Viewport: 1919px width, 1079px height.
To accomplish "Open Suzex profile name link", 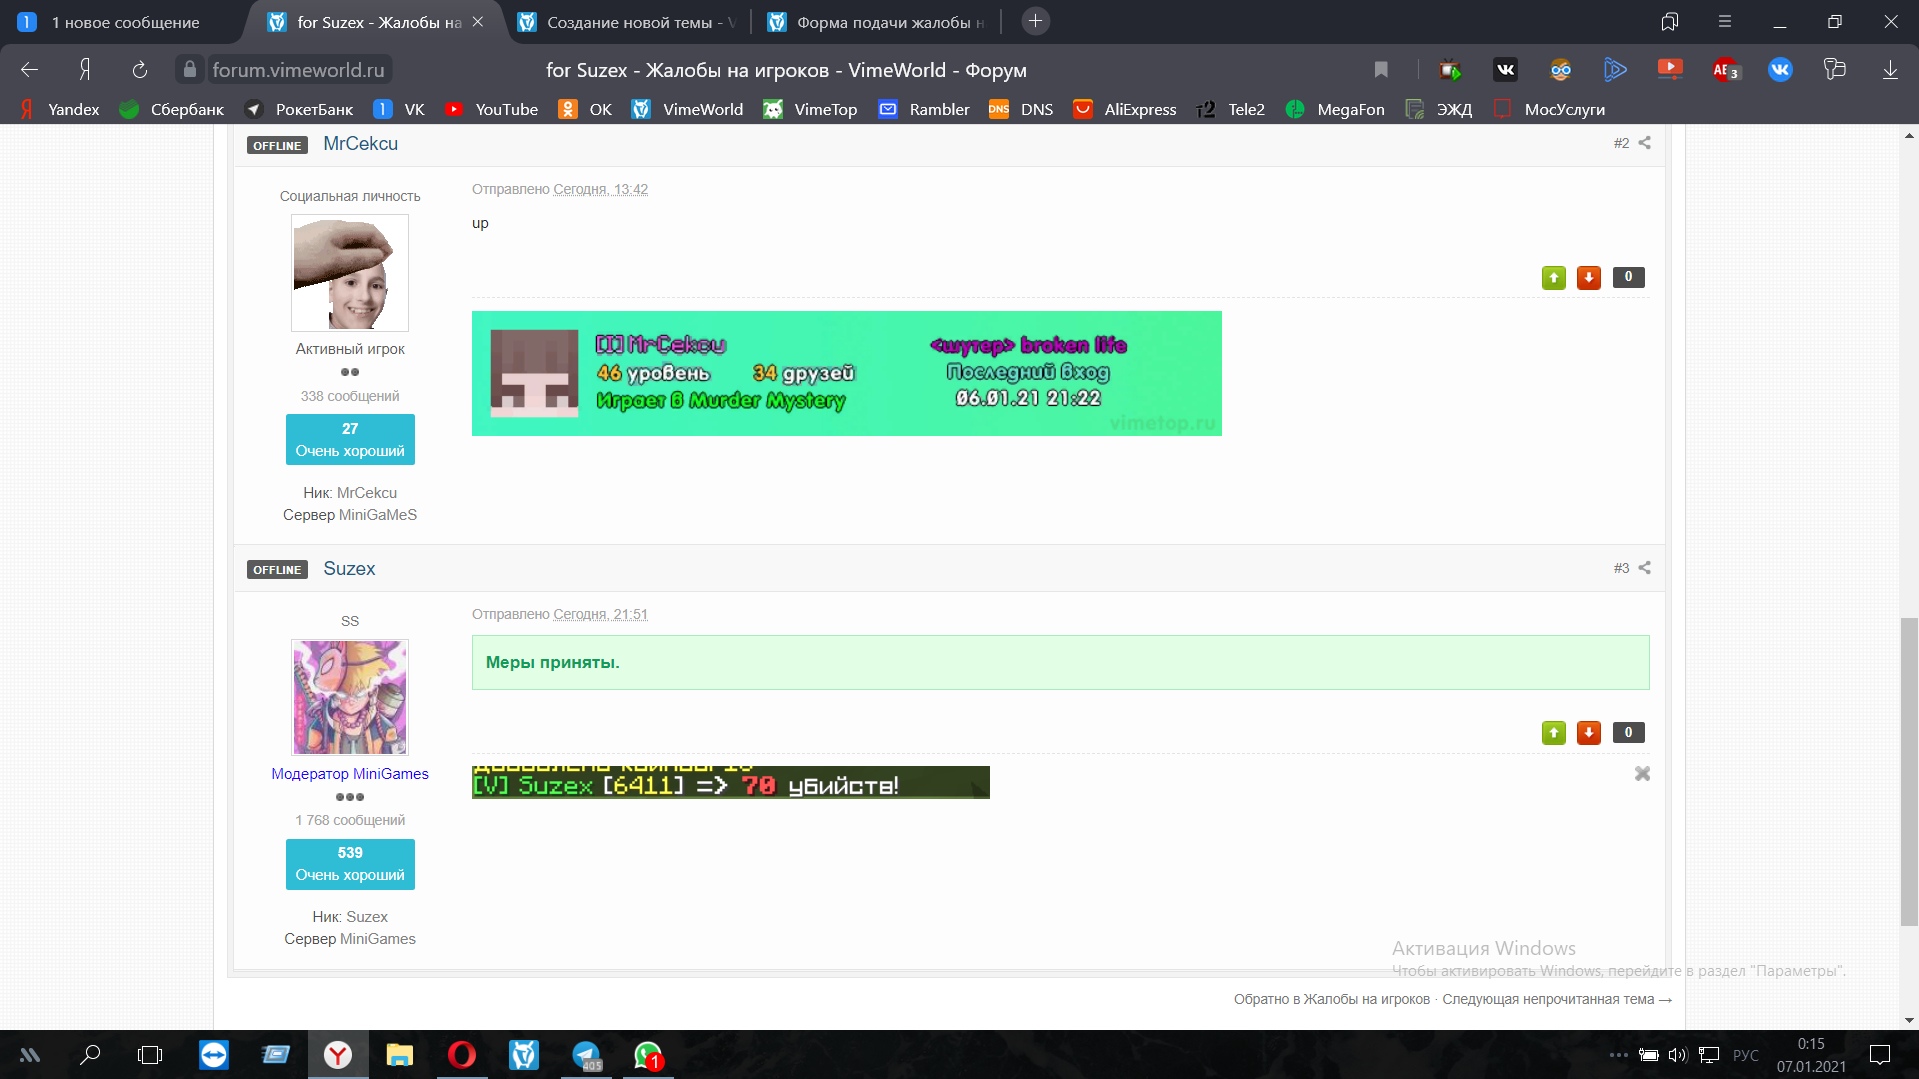I will (x=349, y=568).
